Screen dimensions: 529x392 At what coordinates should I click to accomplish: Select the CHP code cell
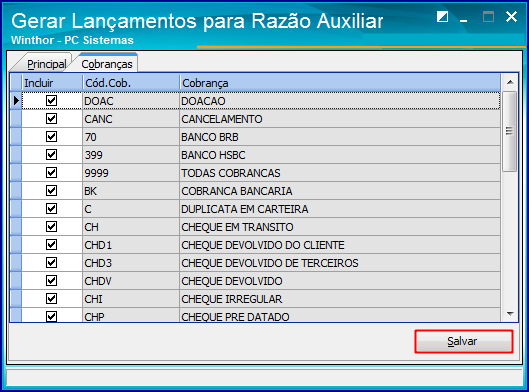[x=131, y=315]
